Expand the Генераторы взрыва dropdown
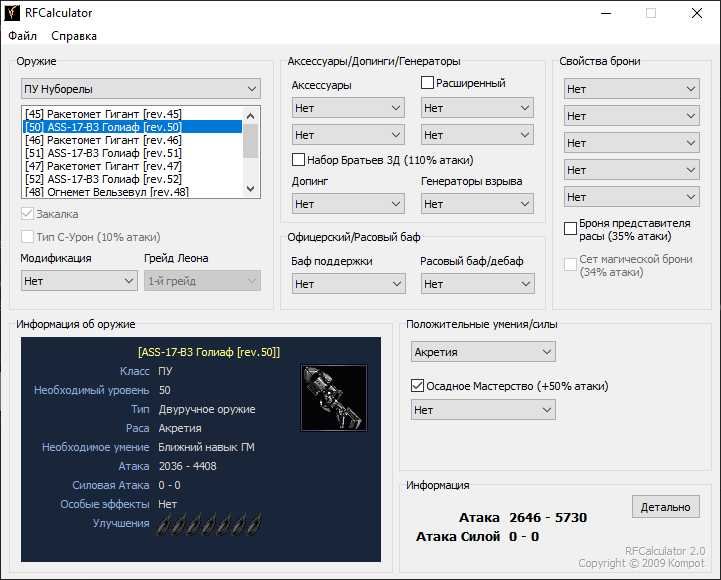The height and width of the screenshot is (580, 721). 477,204
